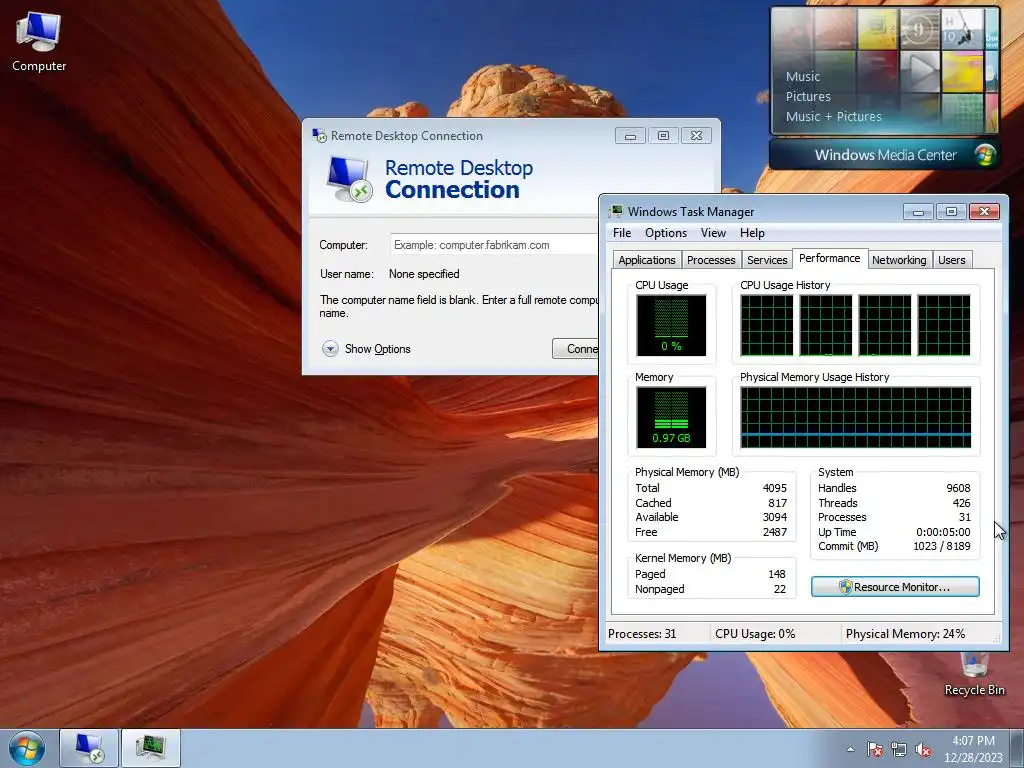Switch to the Processes tab
The height and width of the screenshot is (768, 1024).
pyautogui.click(x=711, y=260)
